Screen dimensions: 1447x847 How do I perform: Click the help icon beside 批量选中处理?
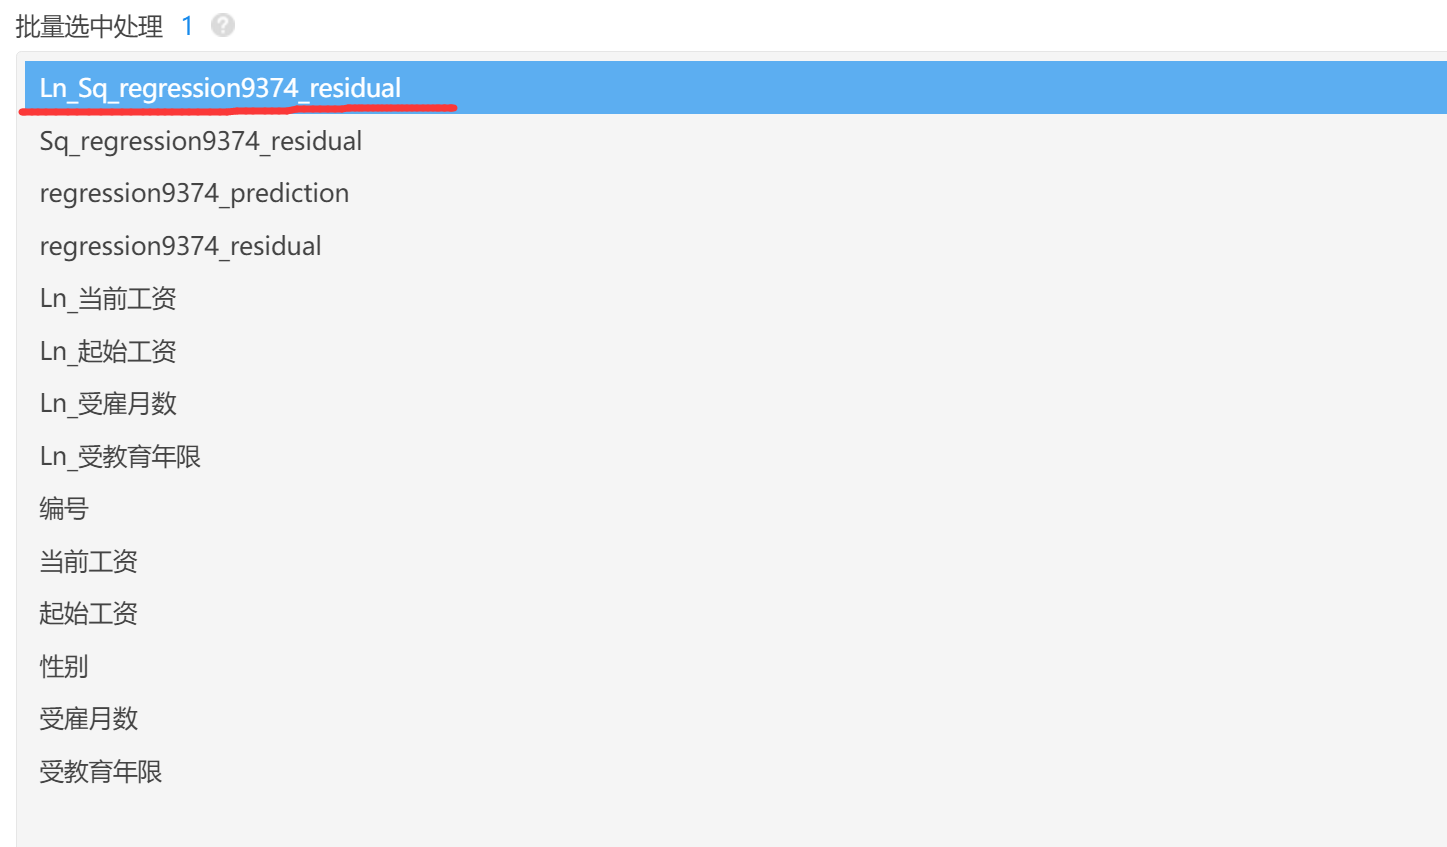223,25
